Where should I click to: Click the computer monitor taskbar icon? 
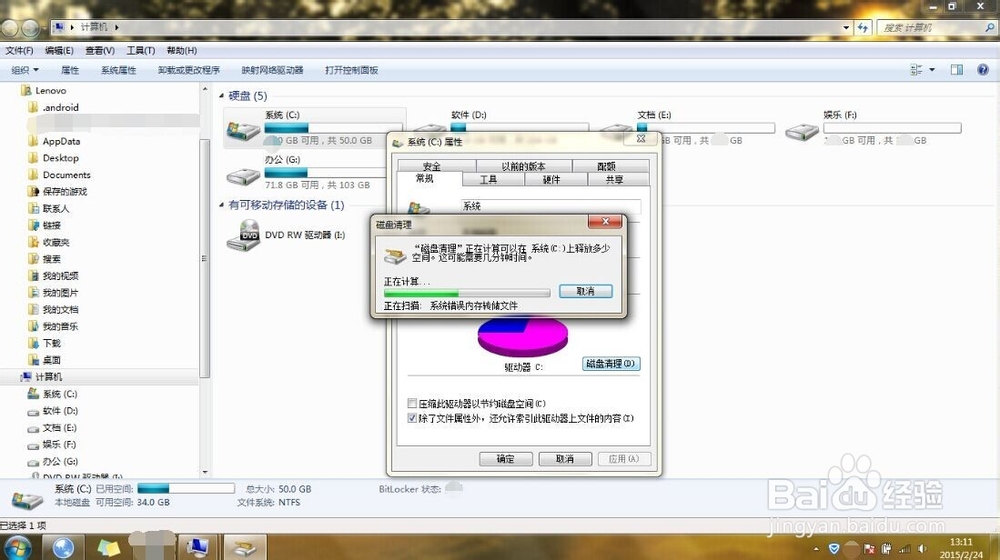pyautogui.click(x=198, y=547)
